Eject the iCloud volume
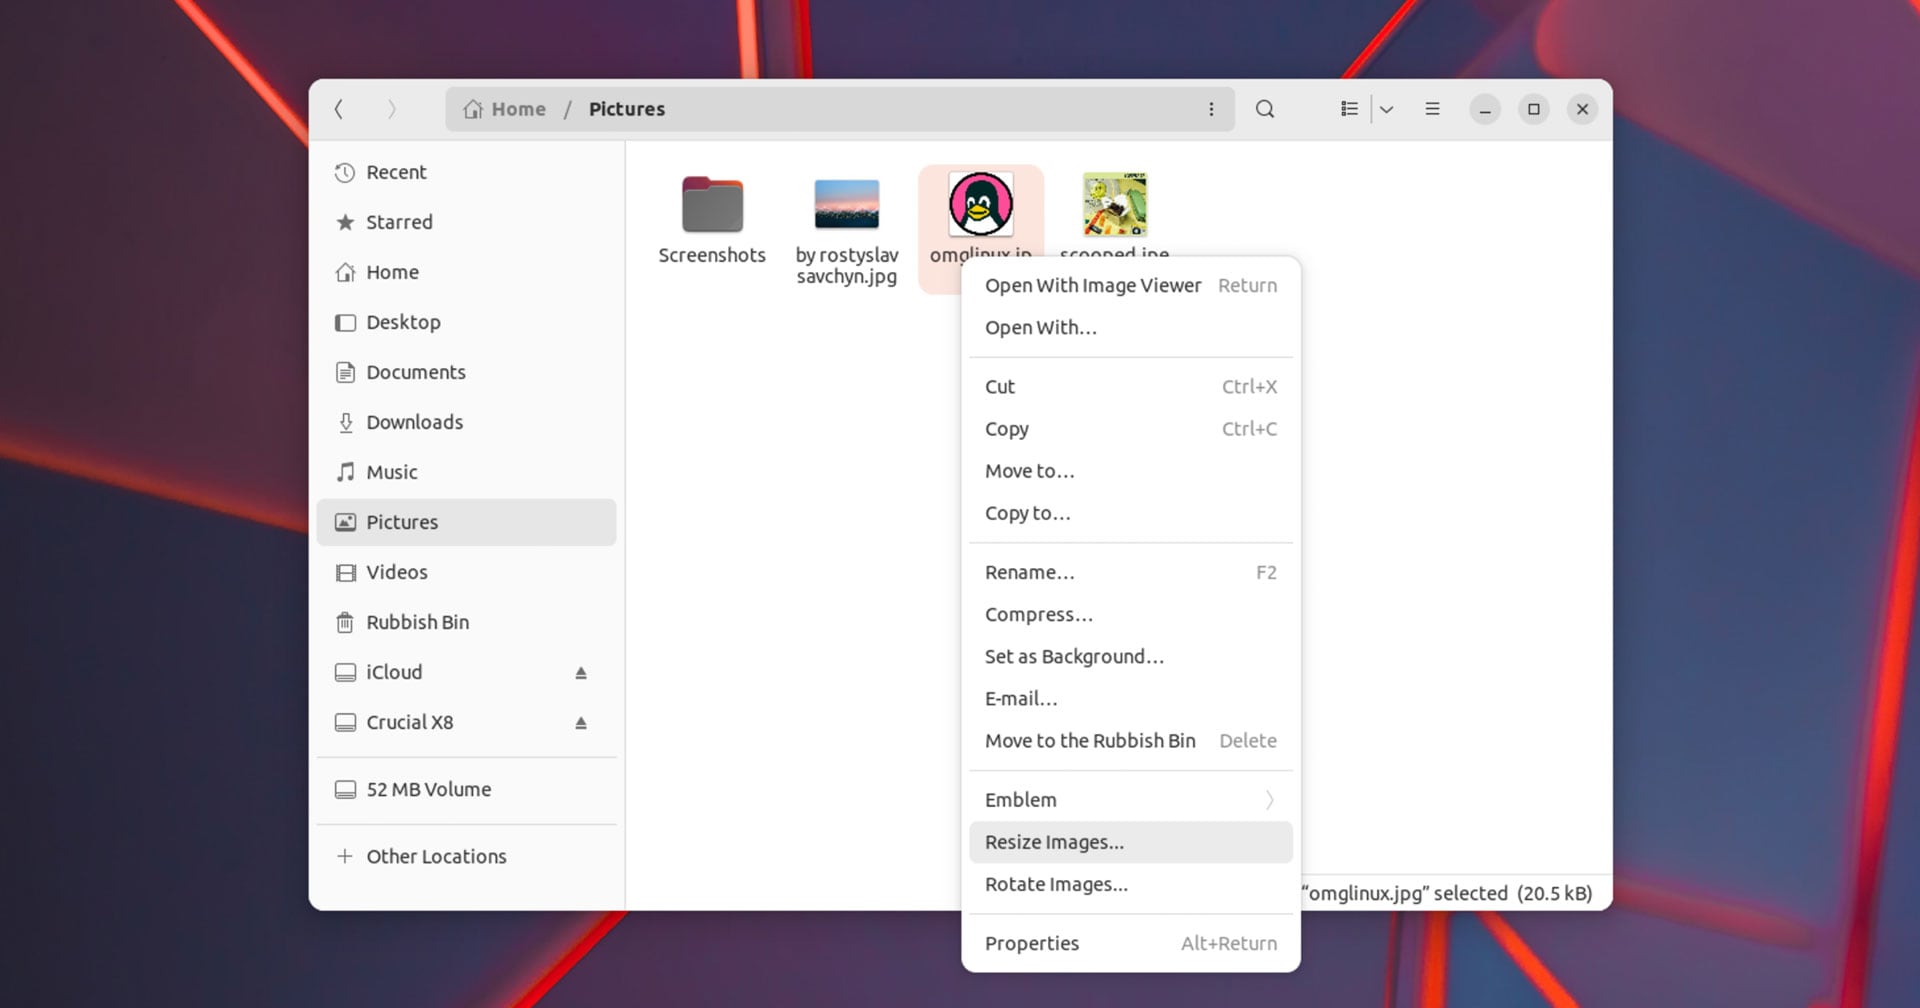This screenshot has height=1008, width=1920. [x=581, y=672]
